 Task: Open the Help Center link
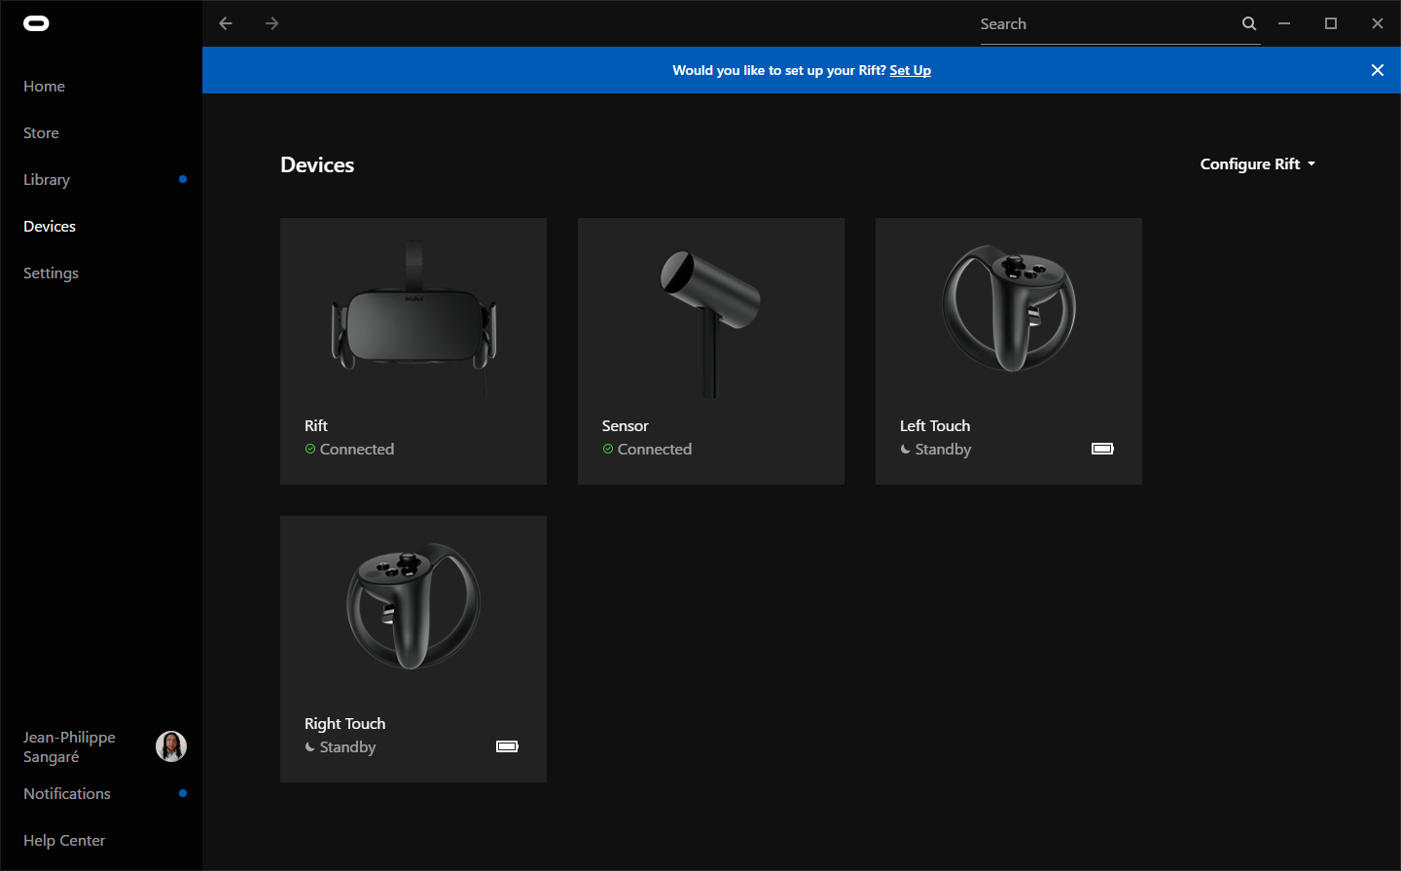pyautogui.click(x=64, y=840)
